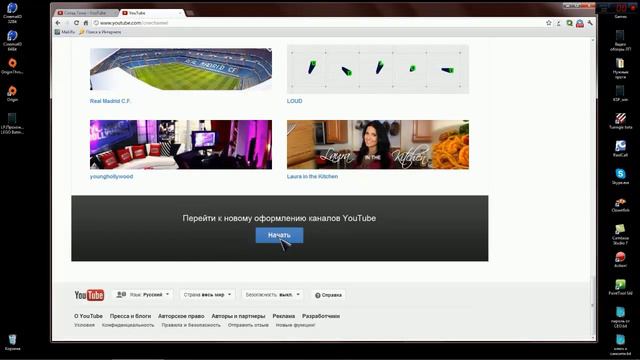Image resolution: width=640 pixels, height=360 pixels.
Task: Open the Tunngle beta desktop shortcut
Action: [620, 121]
